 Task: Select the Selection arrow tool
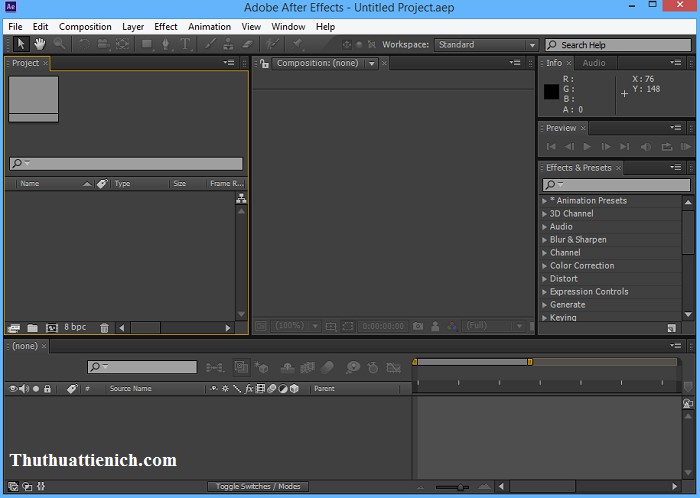click(21, 44)
